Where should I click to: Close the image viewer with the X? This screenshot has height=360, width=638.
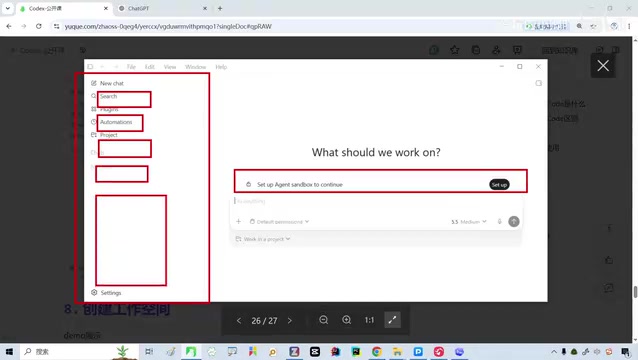point(603,65)
